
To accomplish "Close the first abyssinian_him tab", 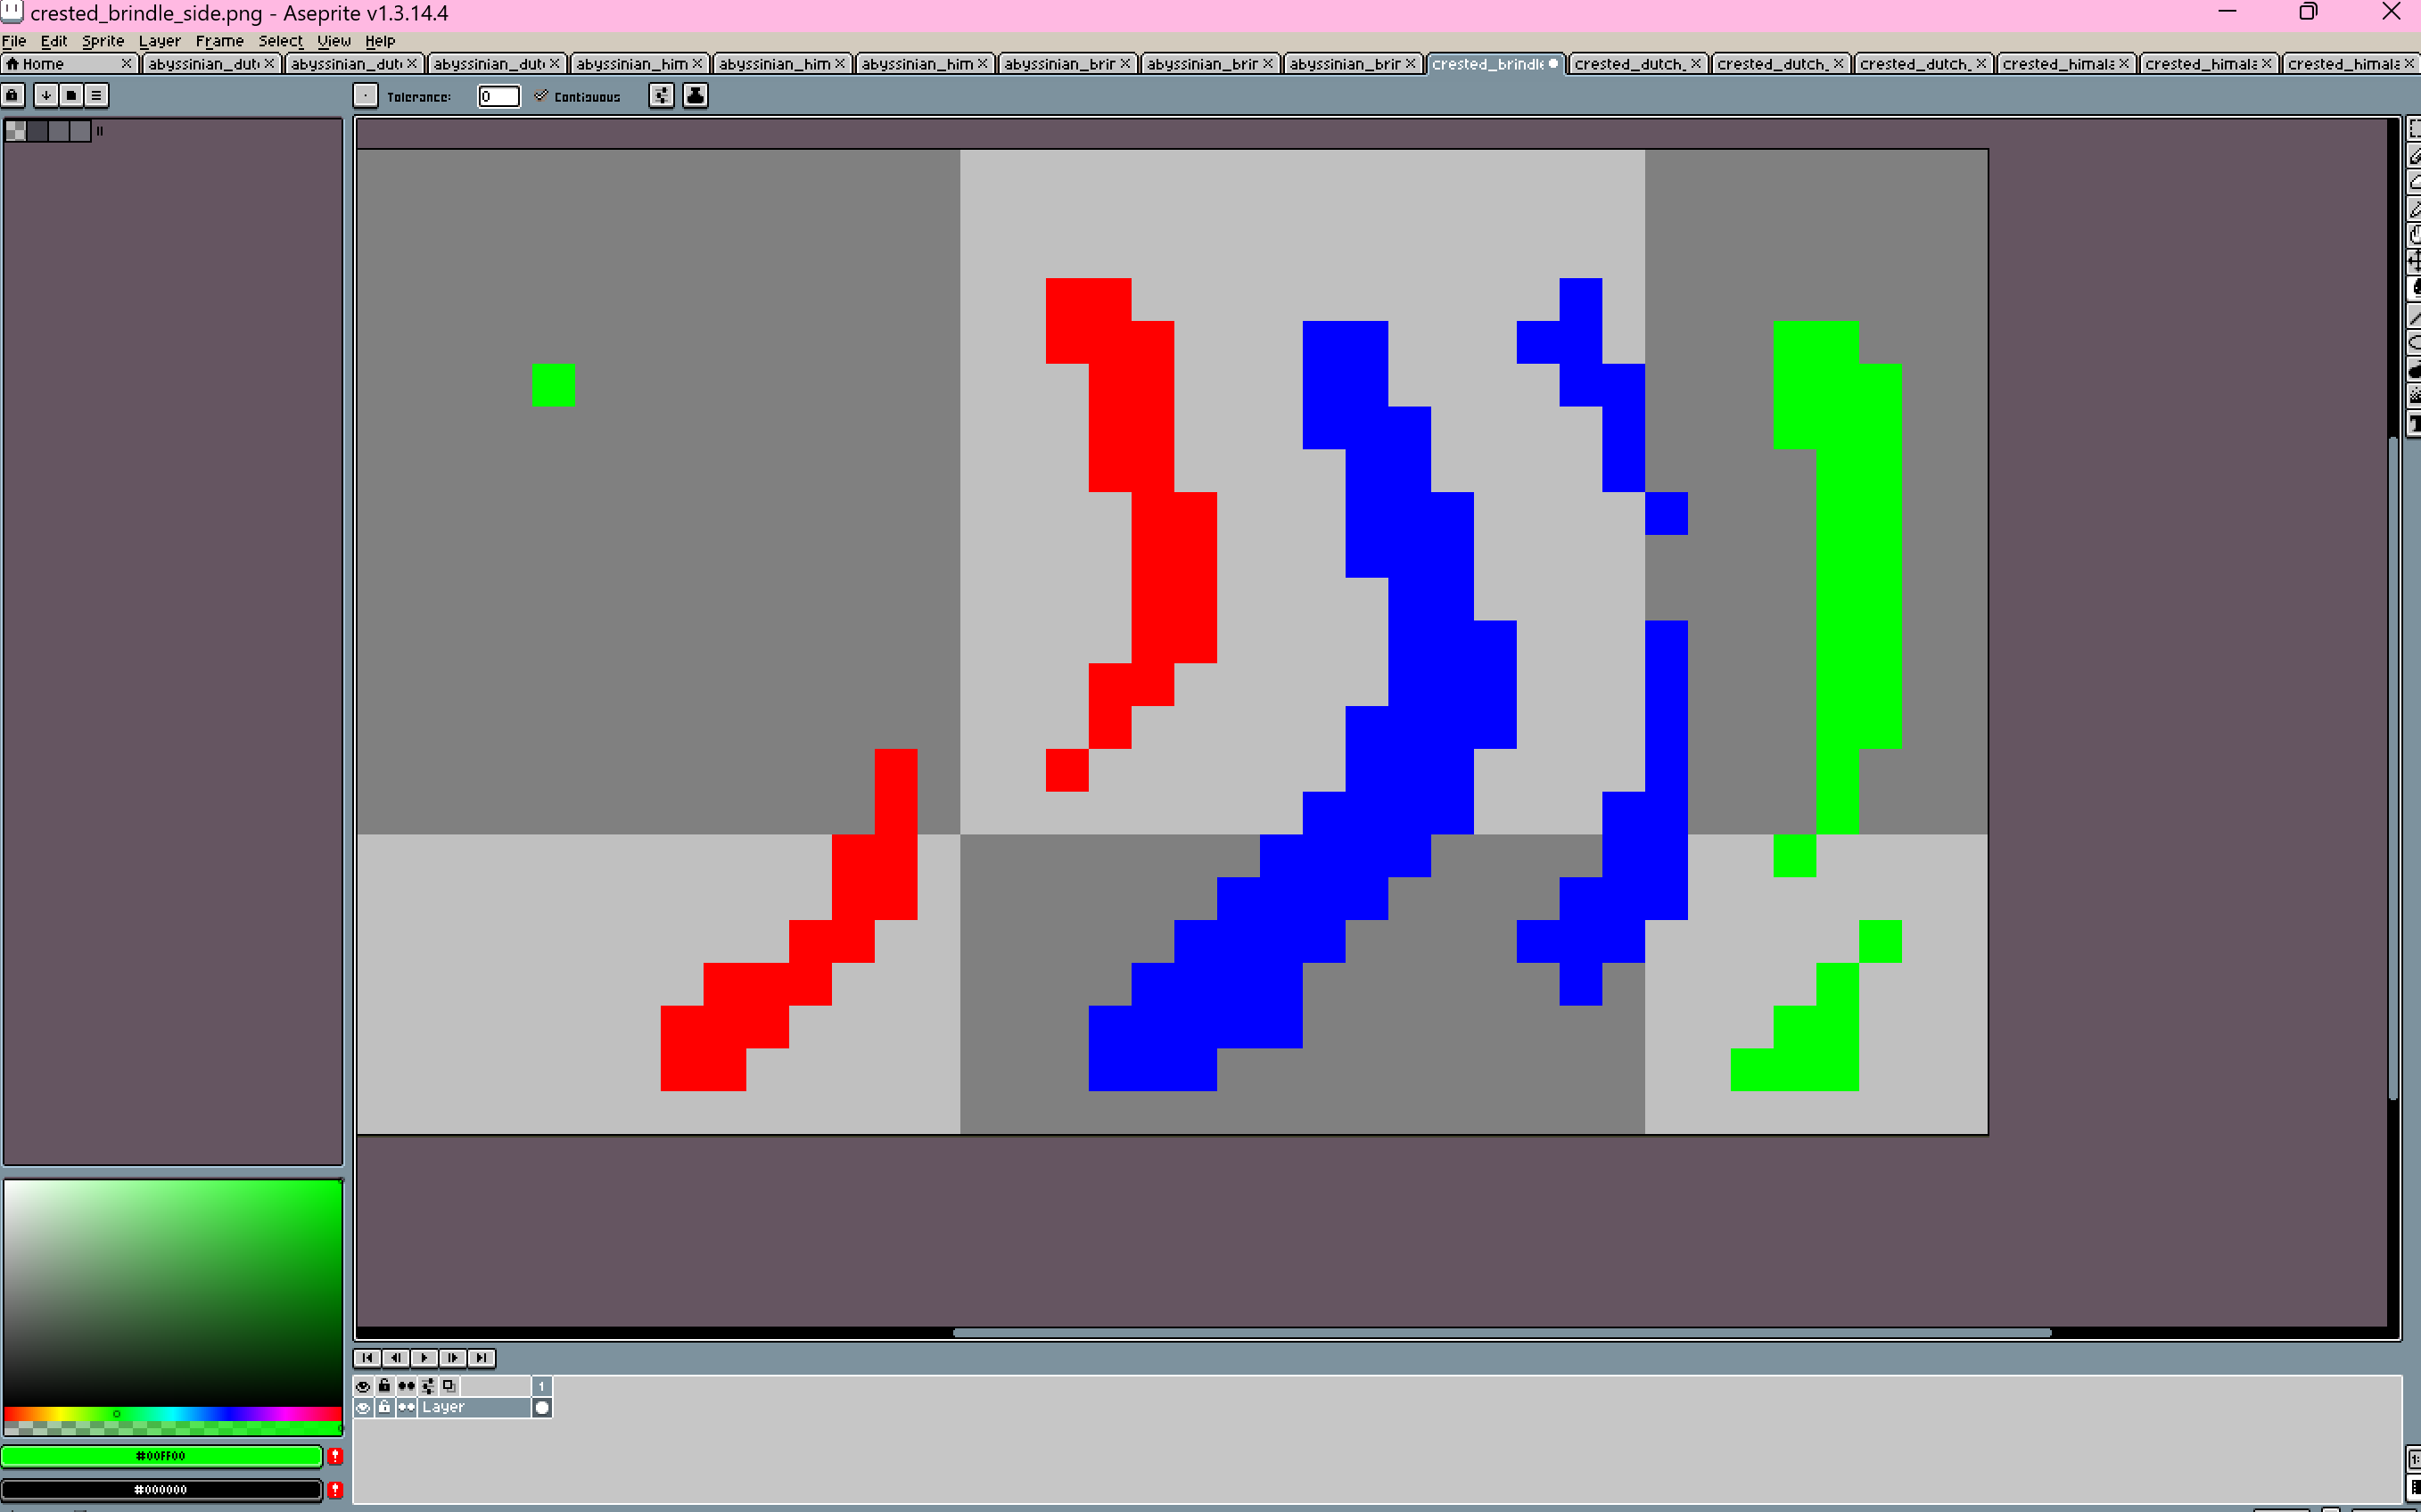I will [698, 64].
